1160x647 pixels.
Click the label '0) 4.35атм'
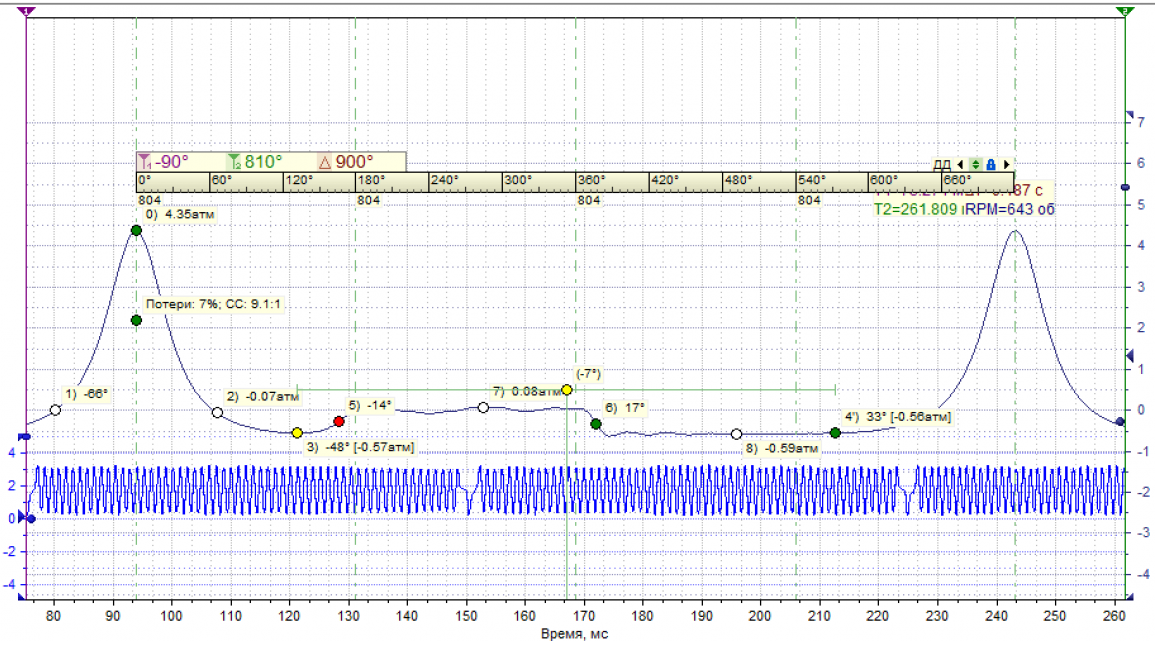pyautogui.click(x=180, y=214)
